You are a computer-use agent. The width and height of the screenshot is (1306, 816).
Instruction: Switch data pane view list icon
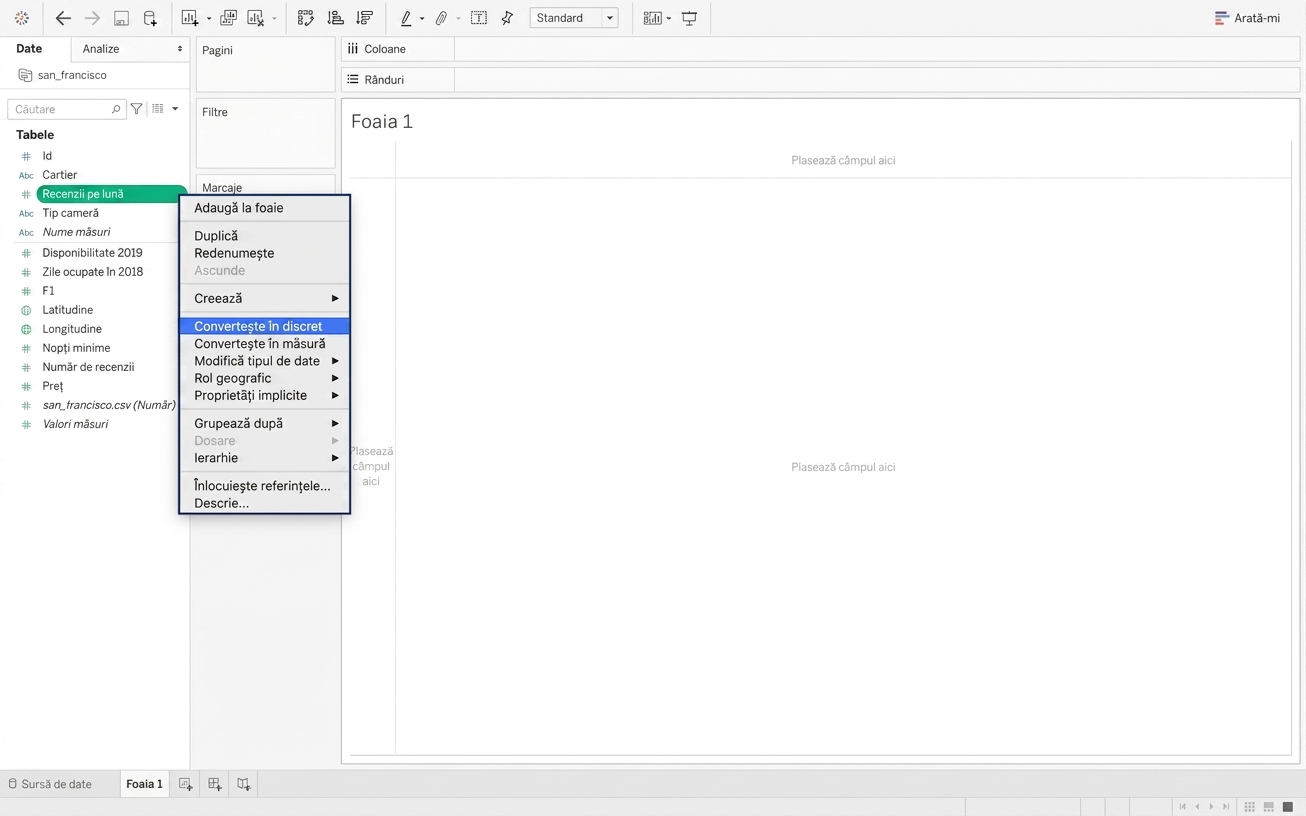[158, 109]
